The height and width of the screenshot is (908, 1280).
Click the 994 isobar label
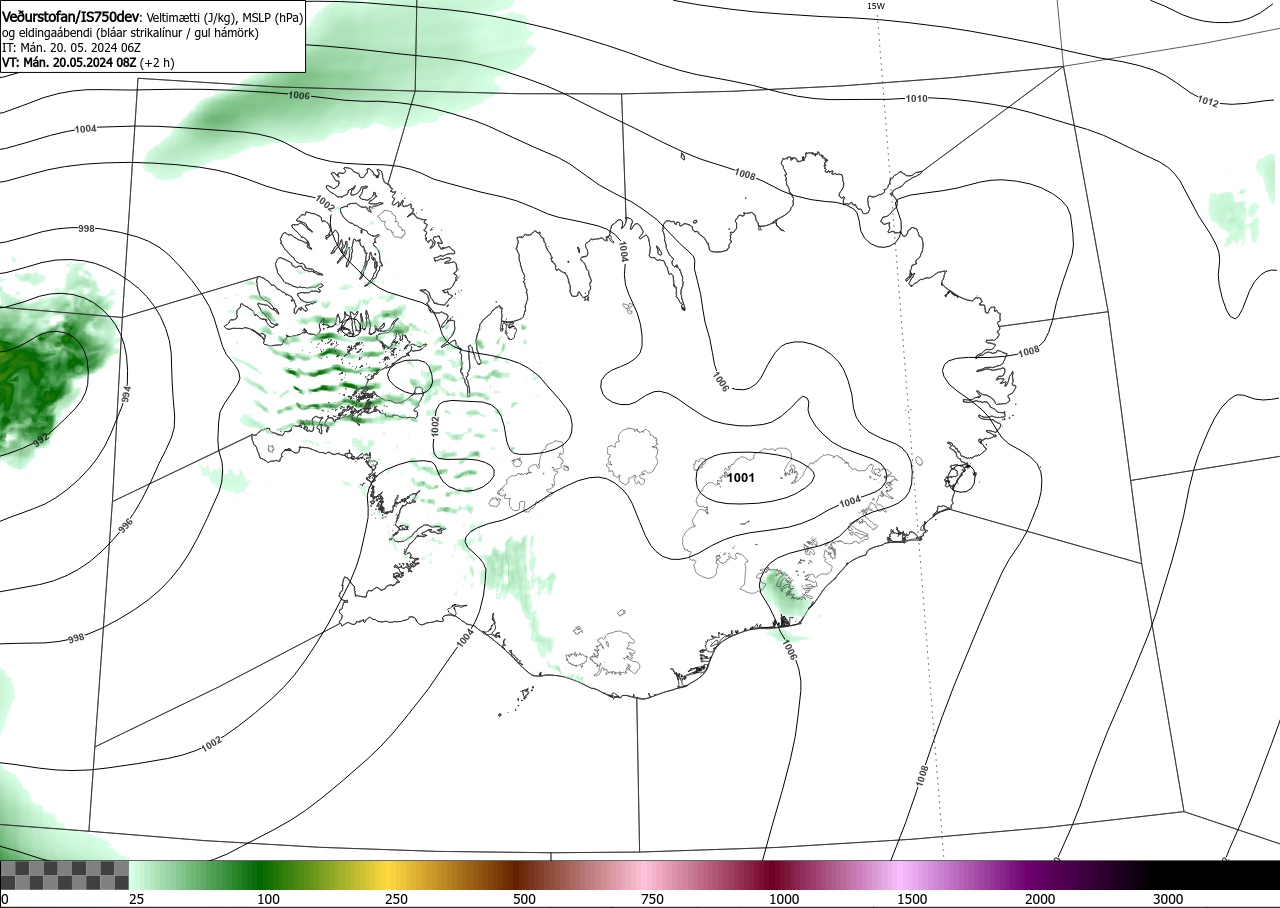126,394
